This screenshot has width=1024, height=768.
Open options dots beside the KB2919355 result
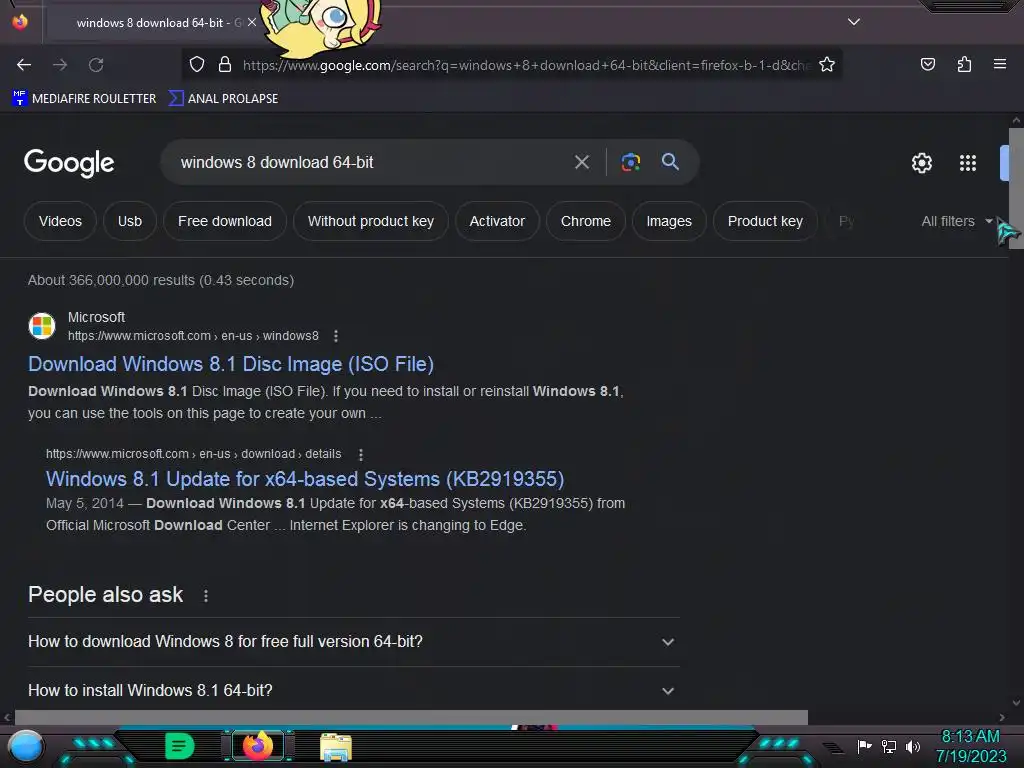(360, 454)
